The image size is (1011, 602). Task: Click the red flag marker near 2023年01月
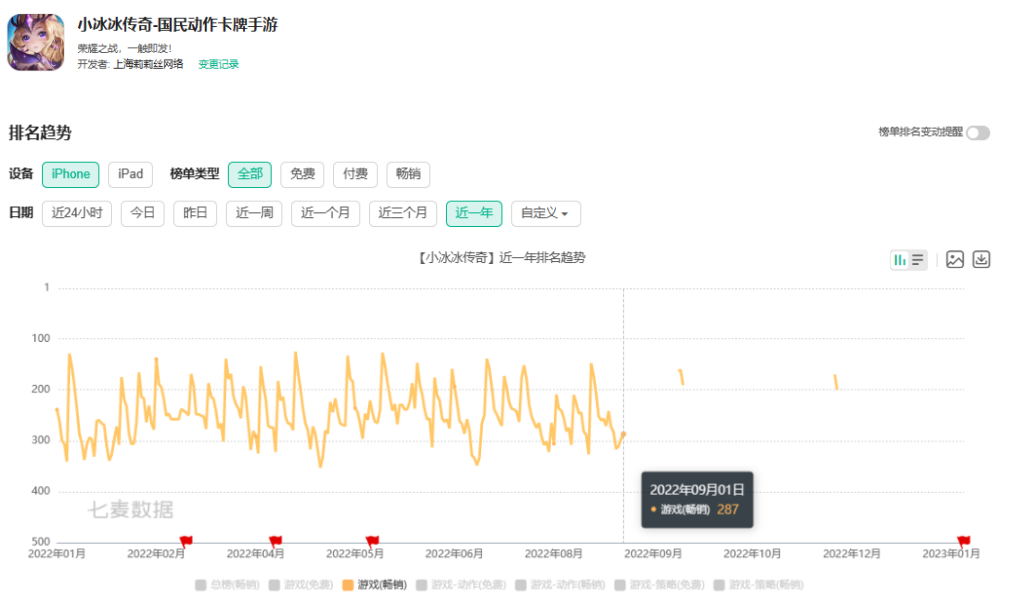(x=964, y=540)
